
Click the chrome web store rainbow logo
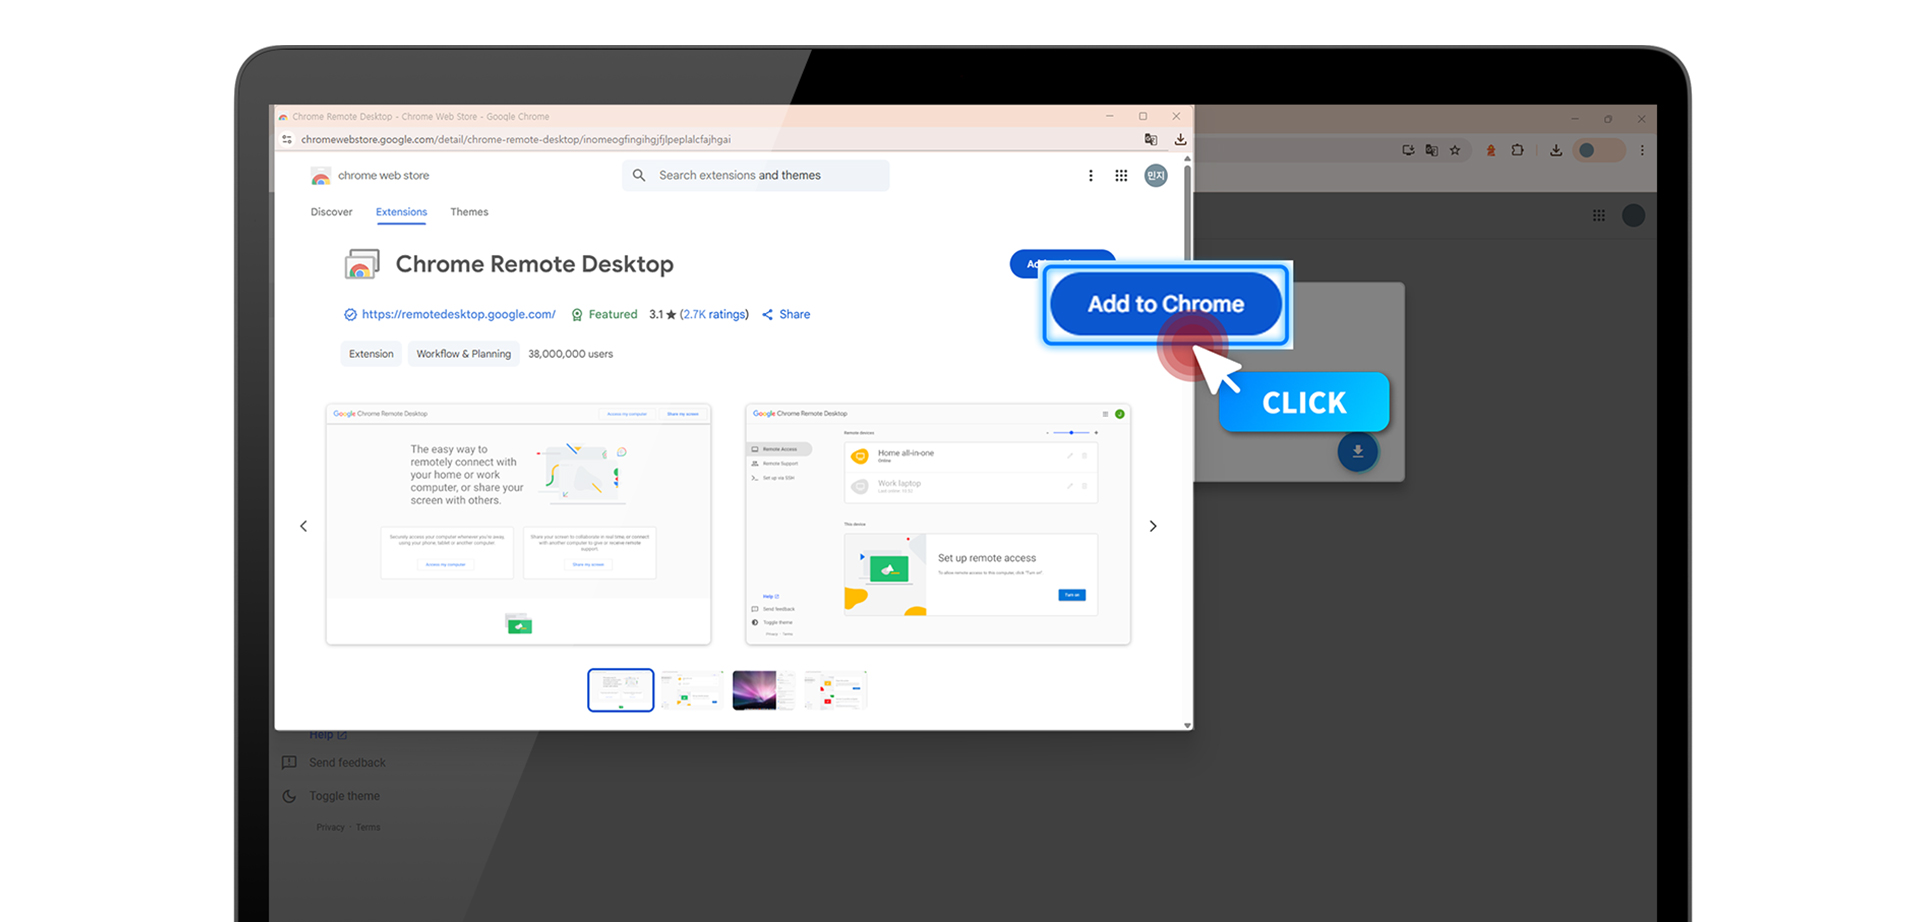[x=320, y=176]
